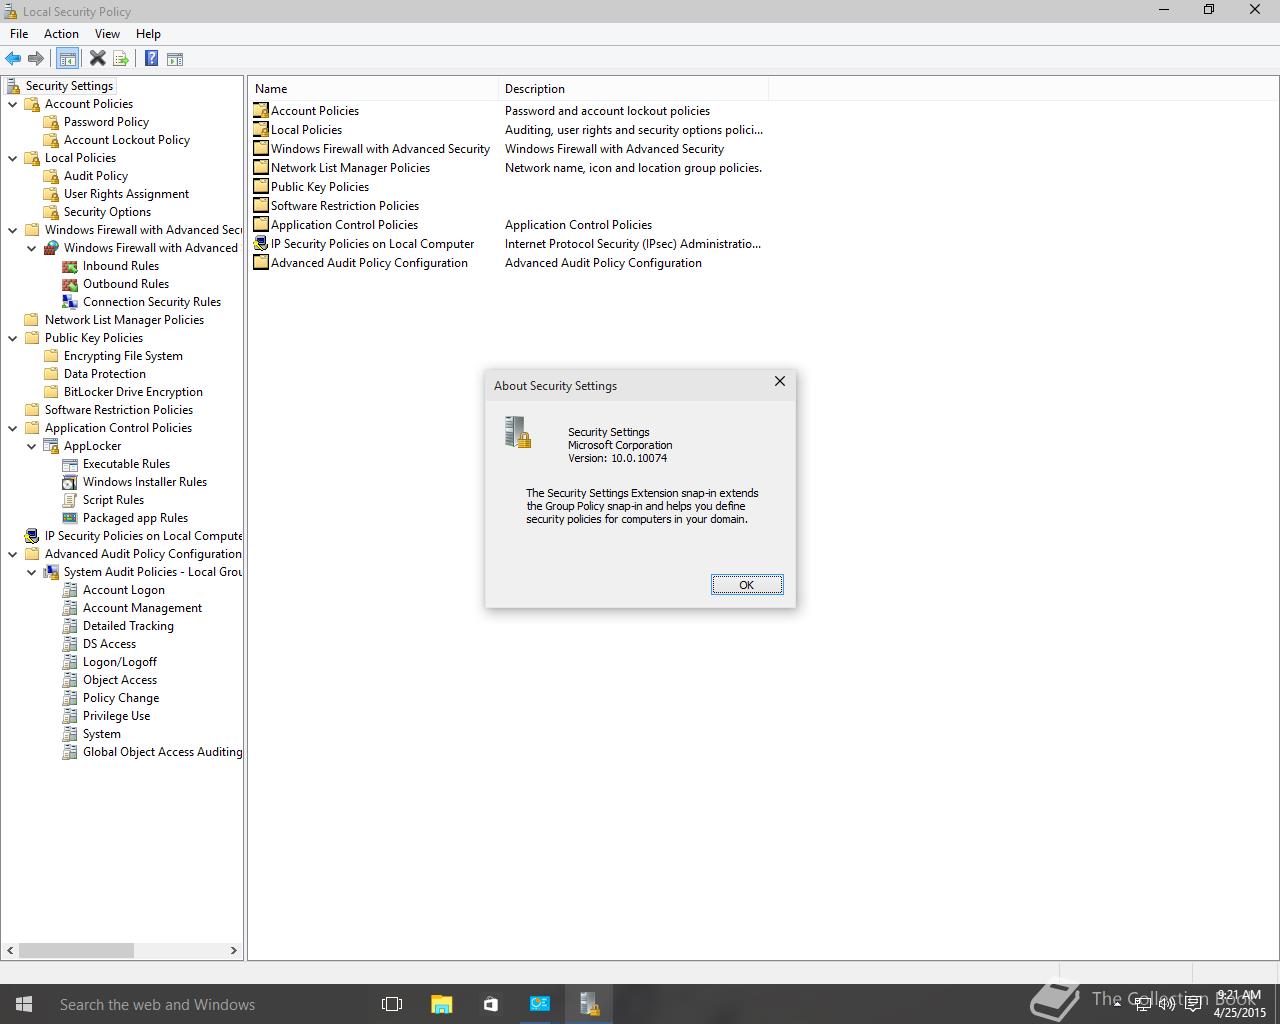The height and width of the screenshot is (1024, 1280).
Task: Open the Store app from the taskbar
Action: click(490, 1004)
